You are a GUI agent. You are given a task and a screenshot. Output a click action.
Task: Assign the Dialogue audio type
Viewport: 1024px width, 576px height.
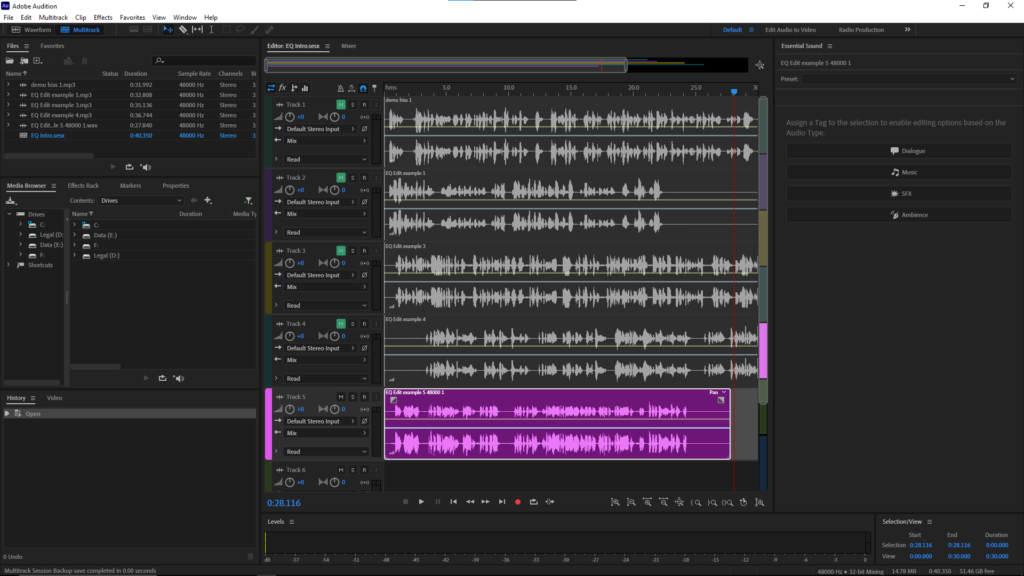pyautogui.click(x=907, y=151)
